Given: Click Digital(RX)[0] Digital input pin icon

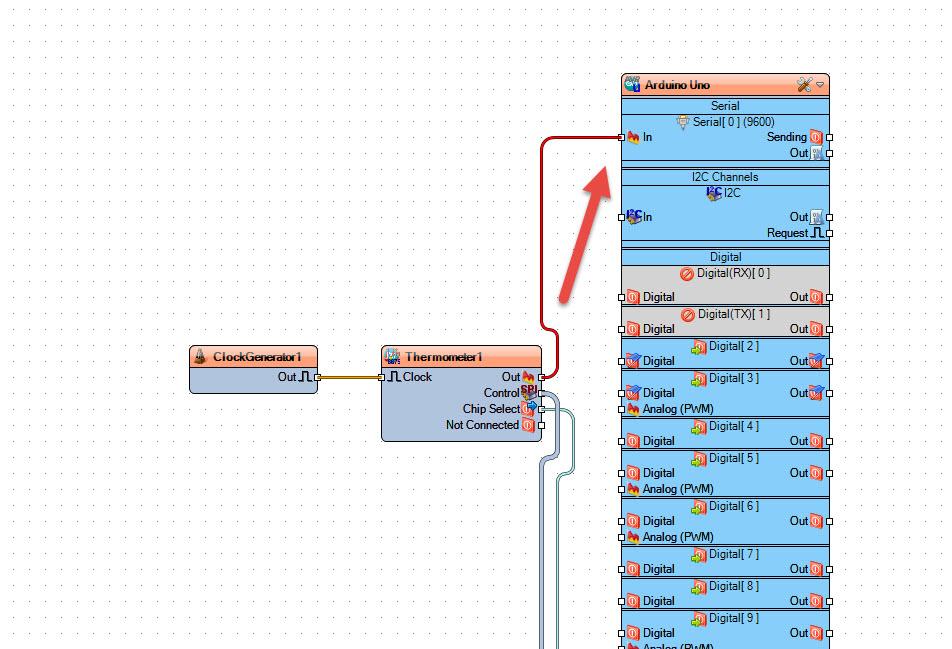Looking at the screenshot, I should tap(633, 297).
